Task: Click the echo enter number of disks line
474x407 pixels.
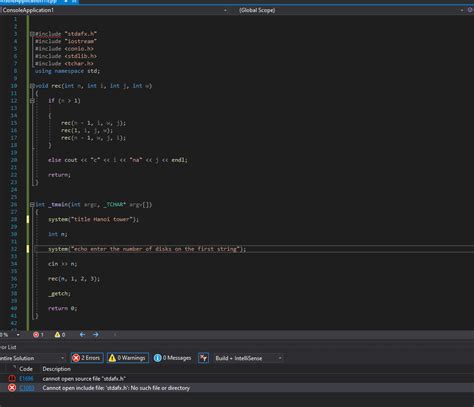Action: (x=147, y=249)
